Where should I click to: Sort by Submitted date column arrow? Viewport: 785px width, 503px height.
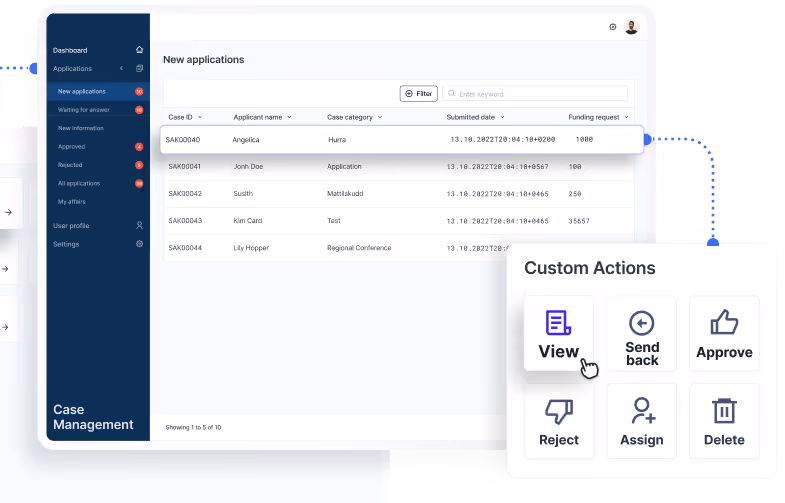pyautogui.click(x=502, y=117)
